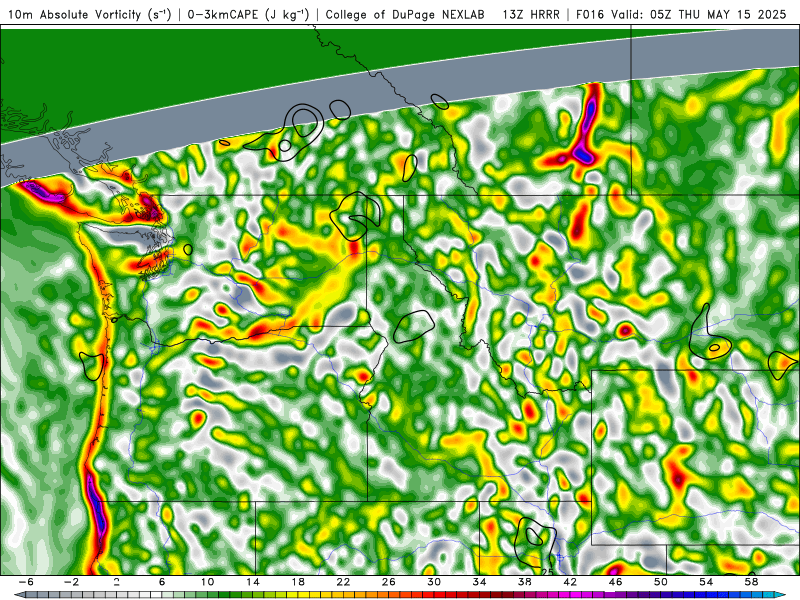
Task: Click the '38' color scale label
Action: pyautogui.click(x=524, y=582)
